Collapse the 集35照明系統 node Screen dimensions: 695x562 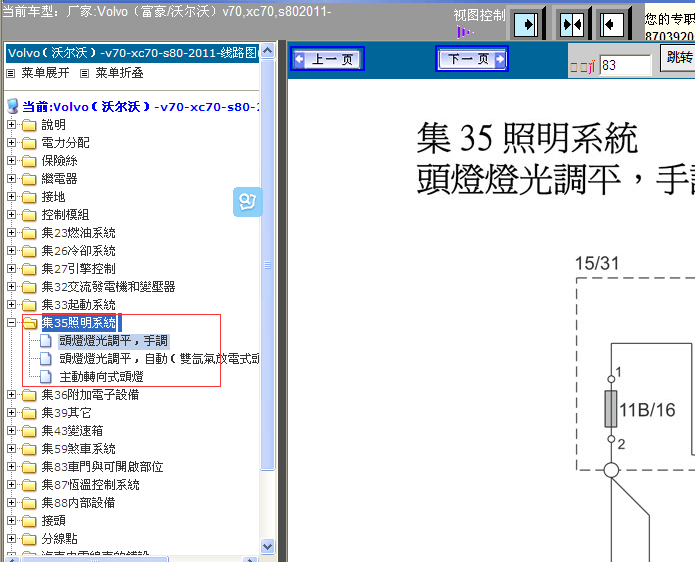click(12, 323)
